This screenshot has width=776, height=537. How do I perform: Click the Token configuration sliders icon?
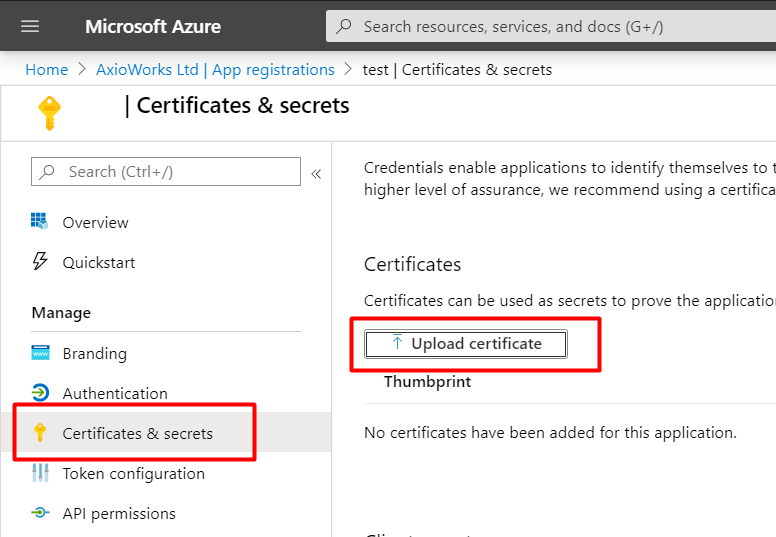click(40, 473)
